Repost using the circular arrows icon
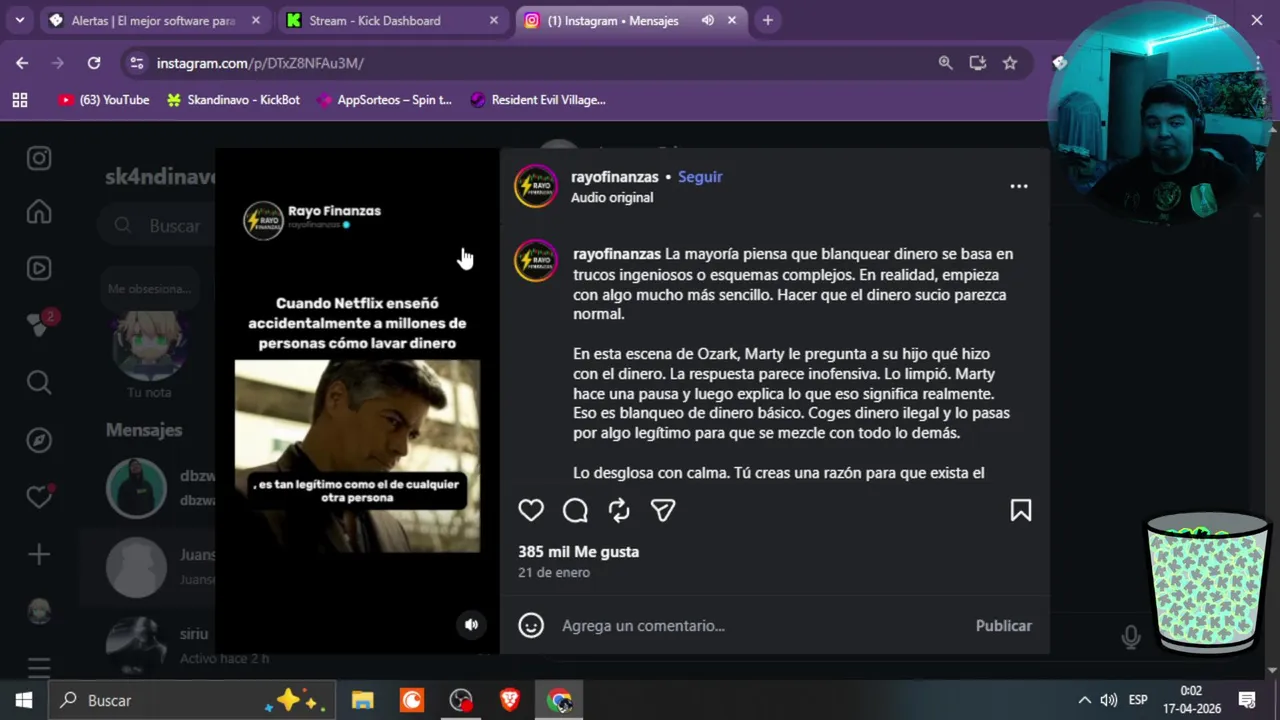1280x720 pixels. click(619, 510)
